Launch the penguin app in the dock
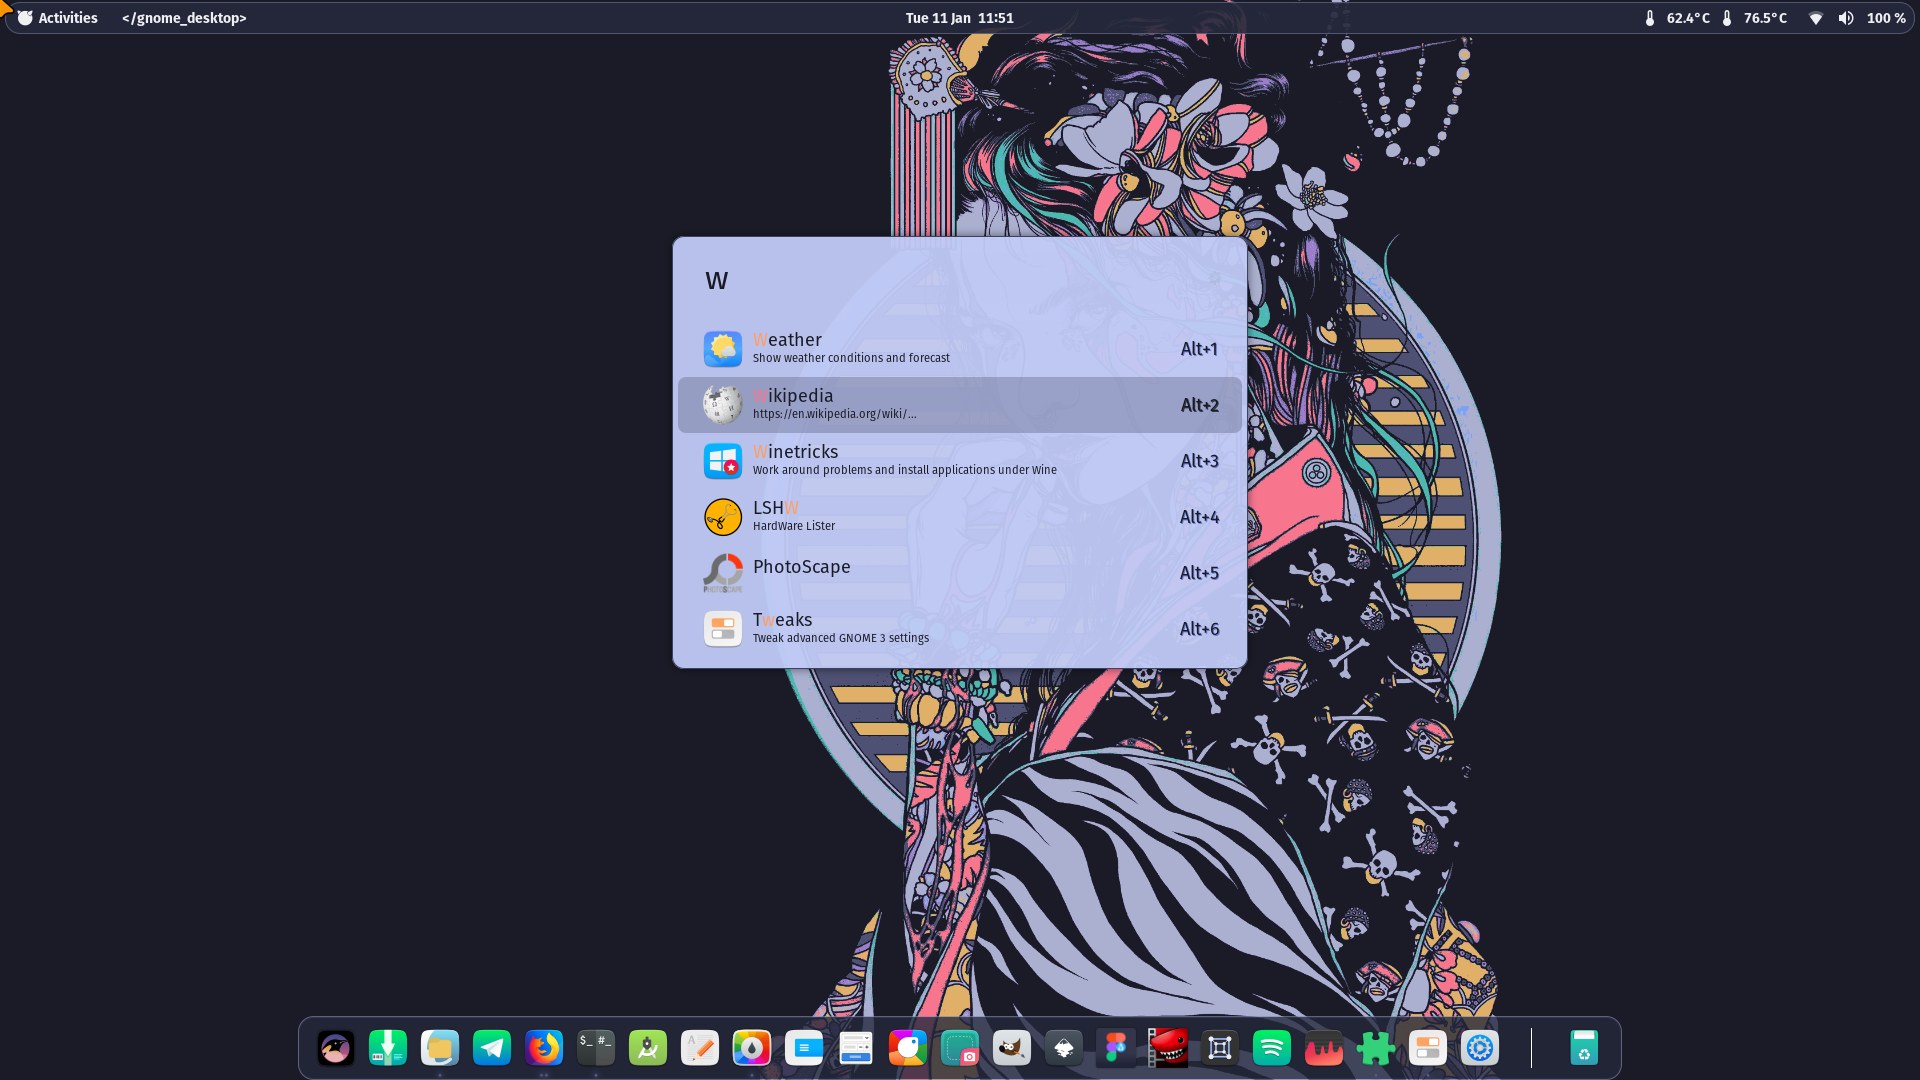This screenshot has height=1080, width=1920. pyautogui.click(x=336, y=1048)
